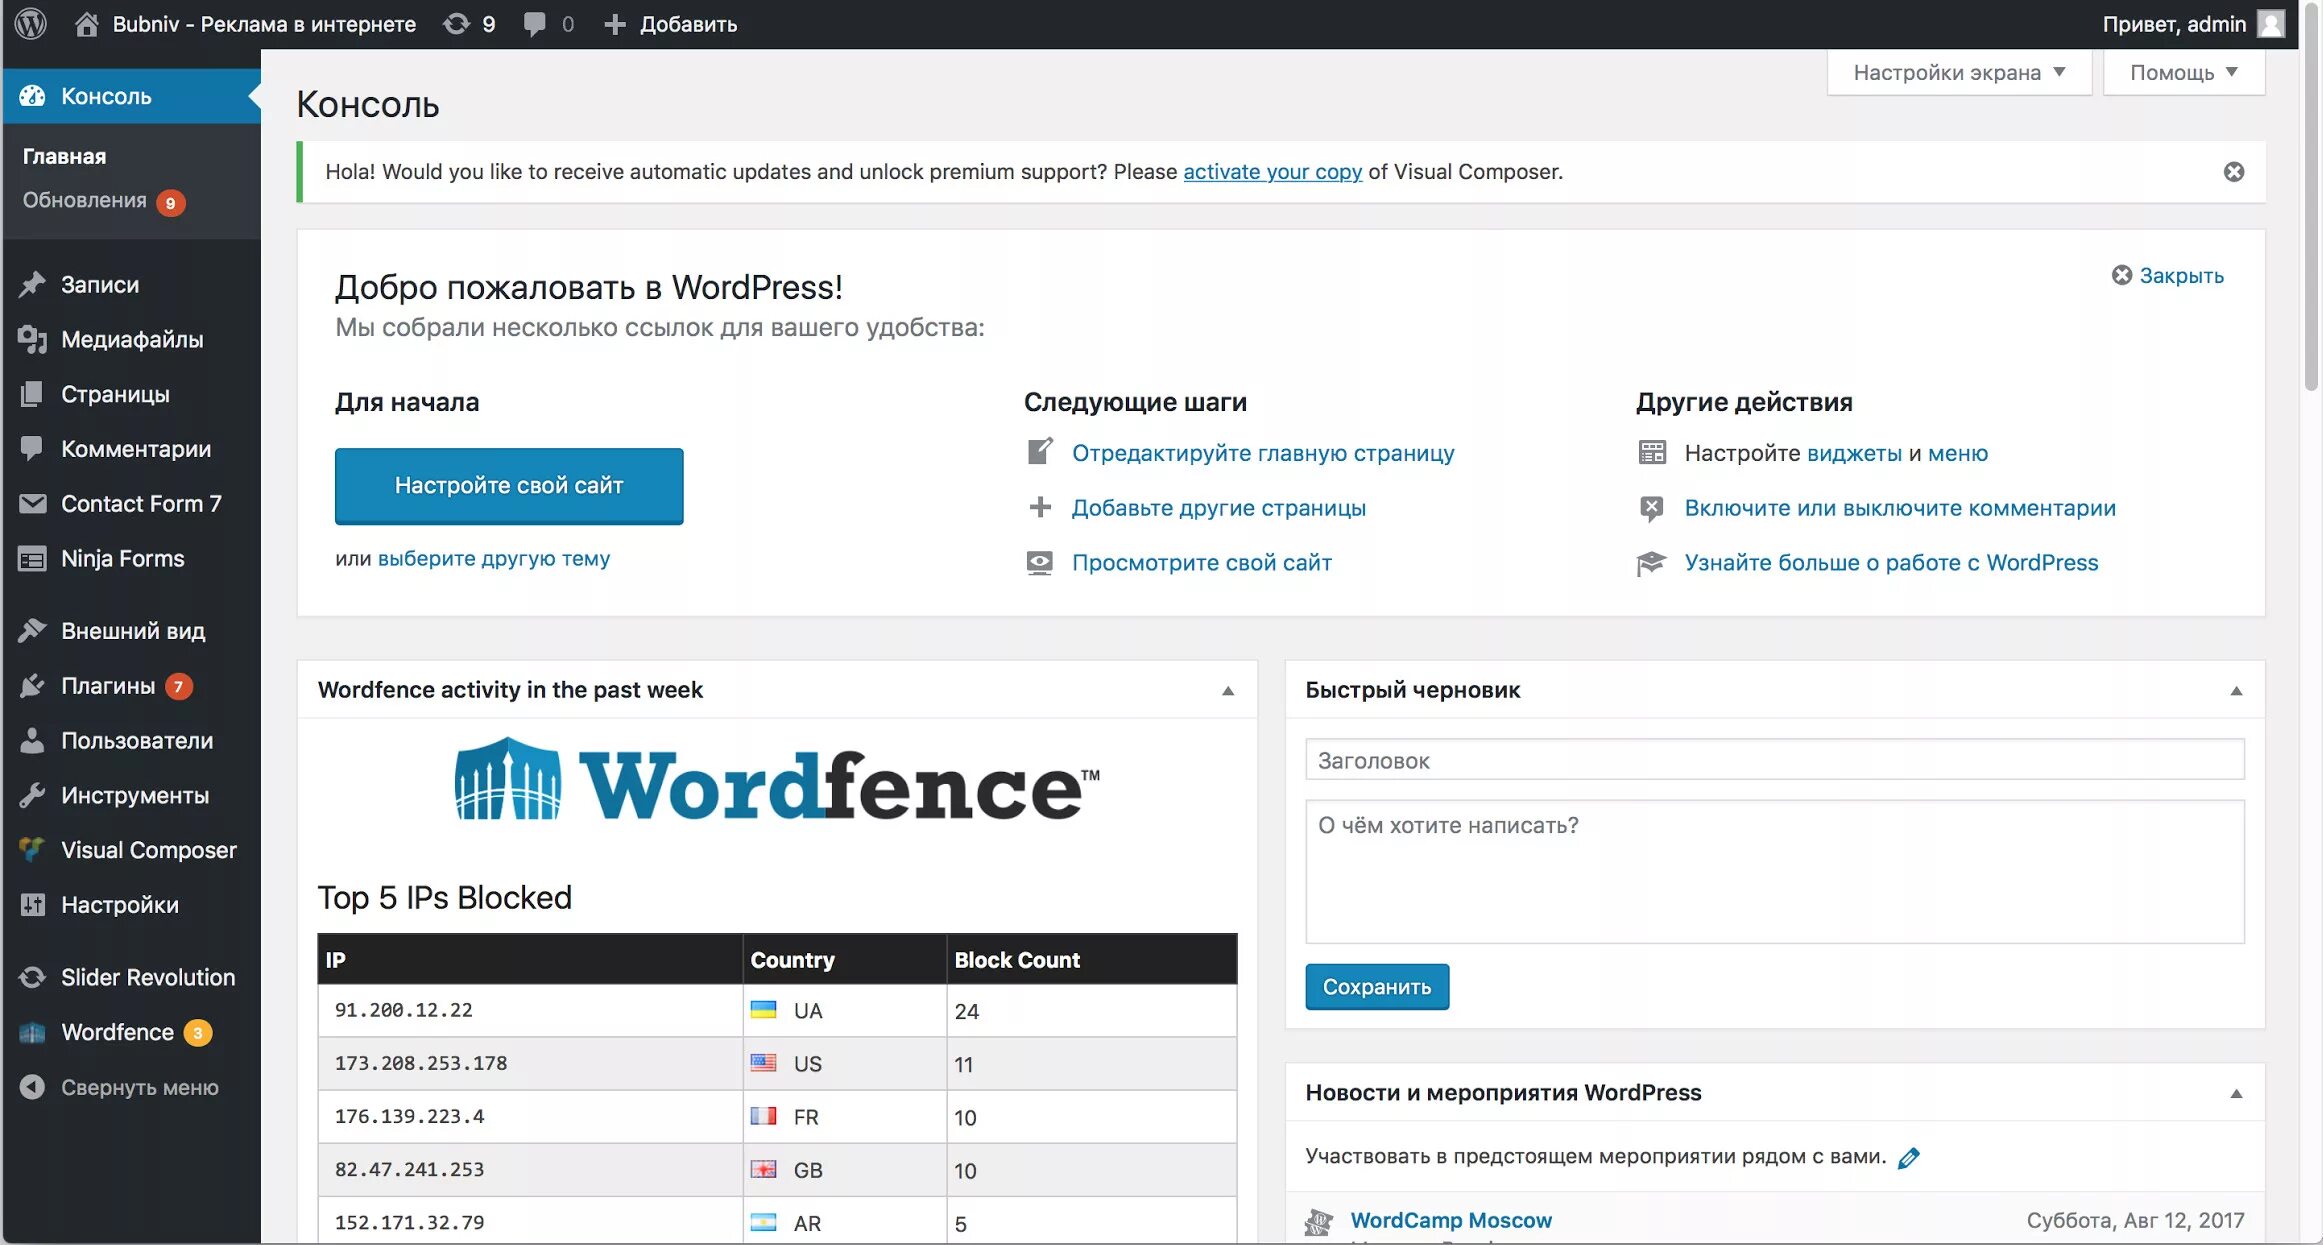The height and width of the screenshot is (1245, 2323).
Task: Focus the О чём хотите написать textarea
Action: point(1774,872)
